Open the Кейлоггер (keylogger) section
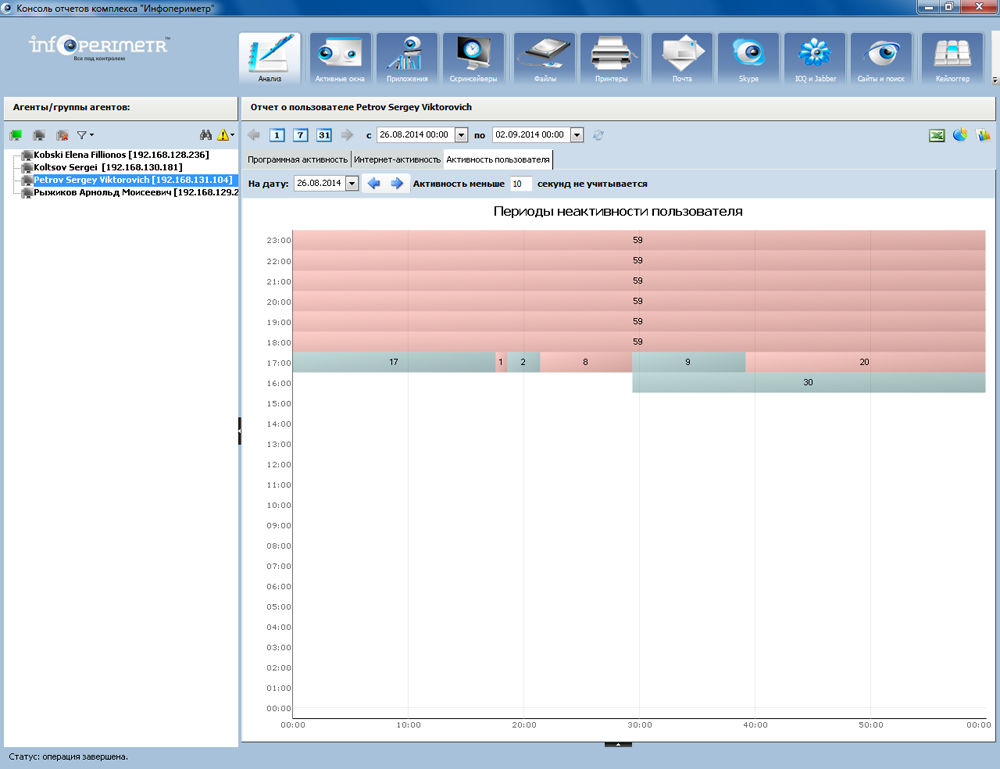The width and height of the screenshot is (1000, 769). (951, 58)
